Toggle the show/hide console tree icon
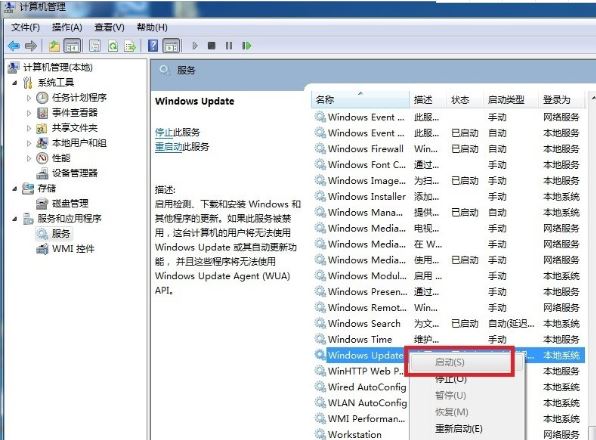 (x=72, y=46)
